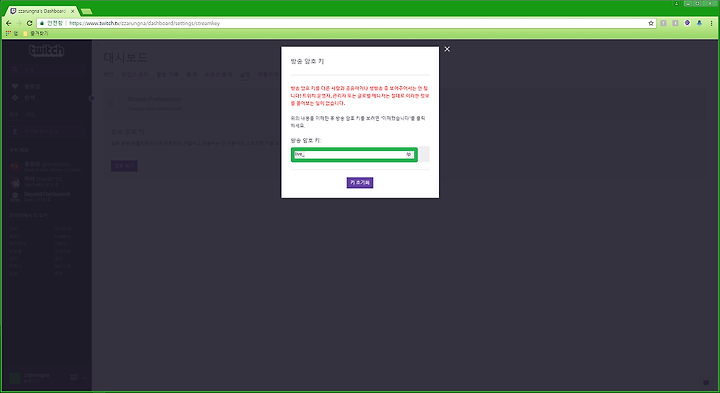Image resolution: width=720 pixels, height=393 pixels.
Task: Click the sidebar search box
Action: (x=46, y=69)
